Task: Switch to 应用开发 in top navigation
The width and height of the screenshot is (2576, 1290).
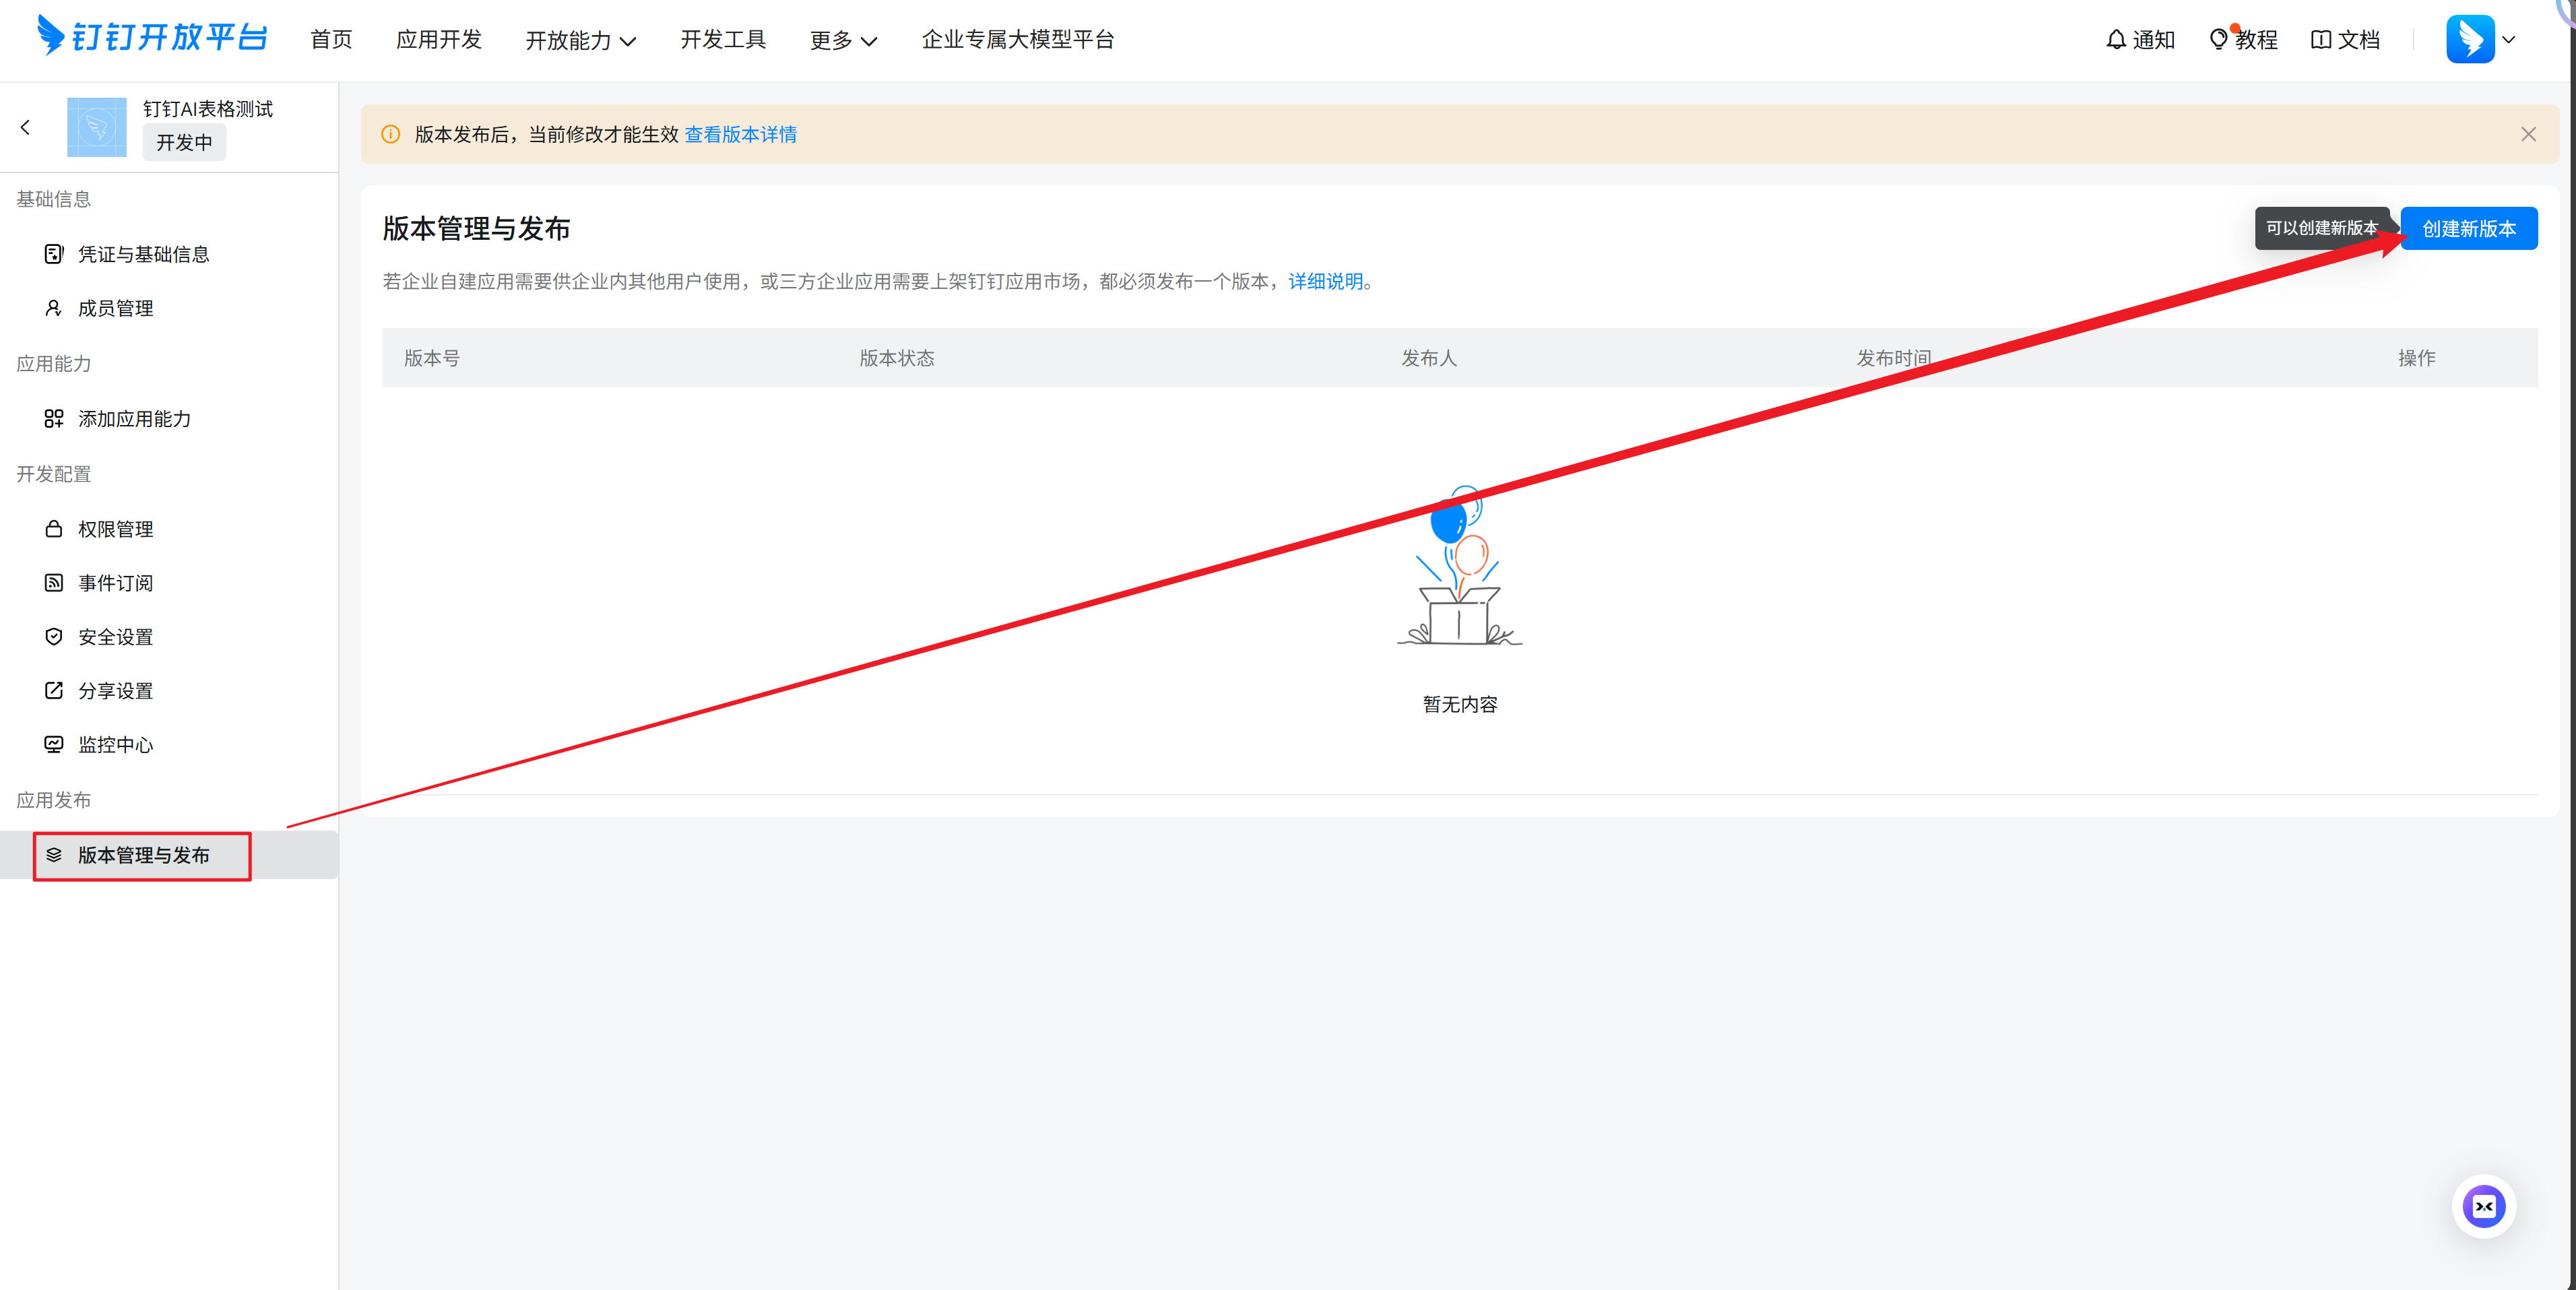Action: [x=438, y=40]
